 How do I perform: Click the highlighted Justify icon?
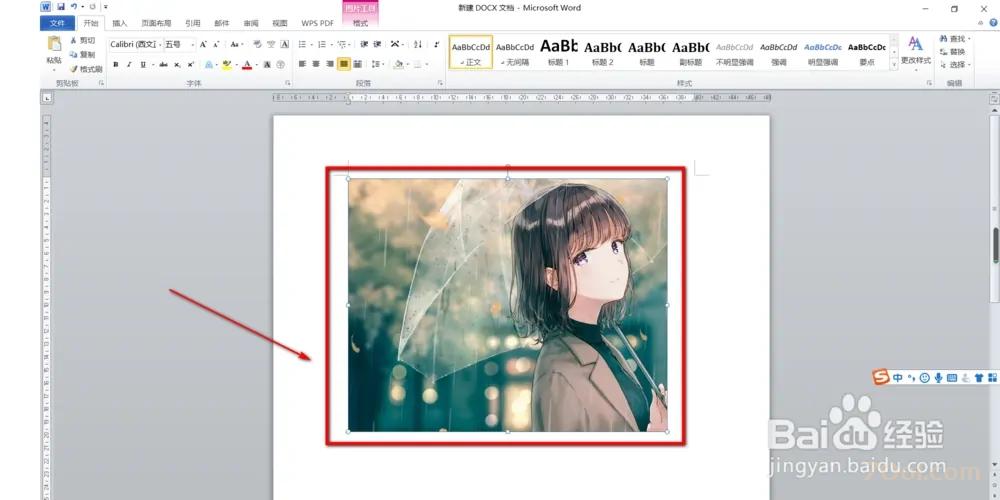[x=344, y=64]
